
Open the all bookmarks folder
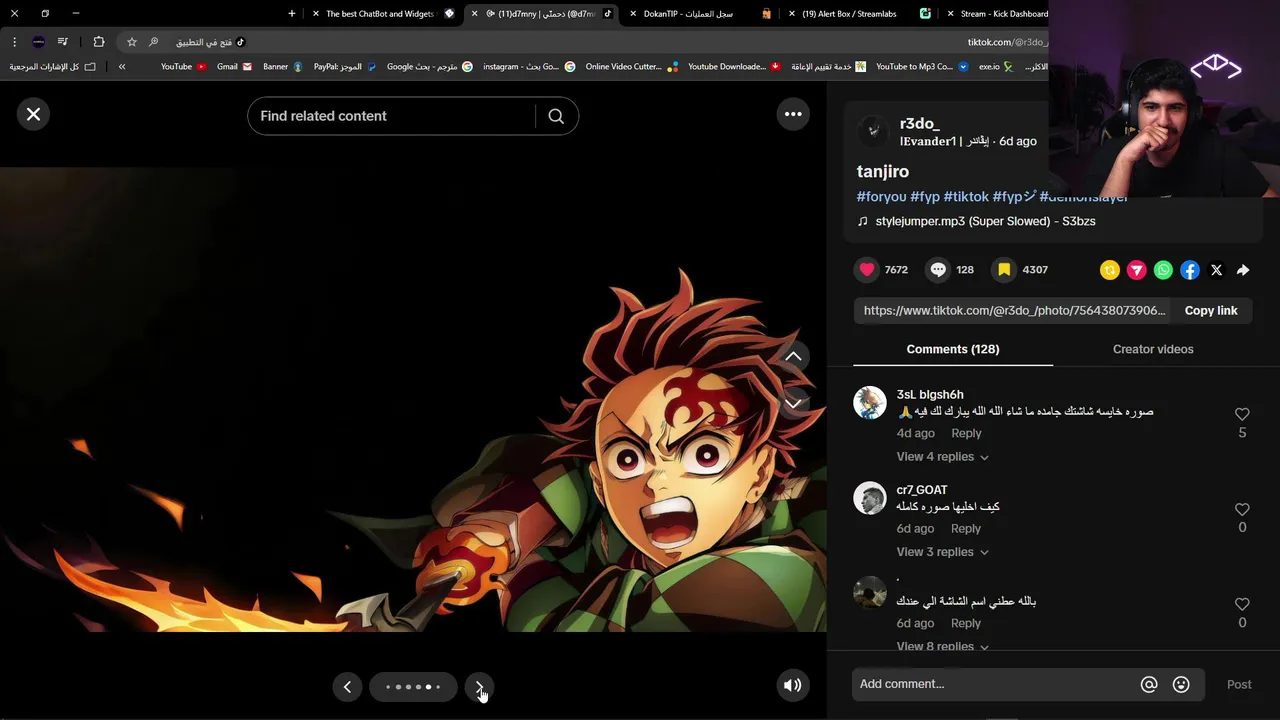(x=52, y=66)
